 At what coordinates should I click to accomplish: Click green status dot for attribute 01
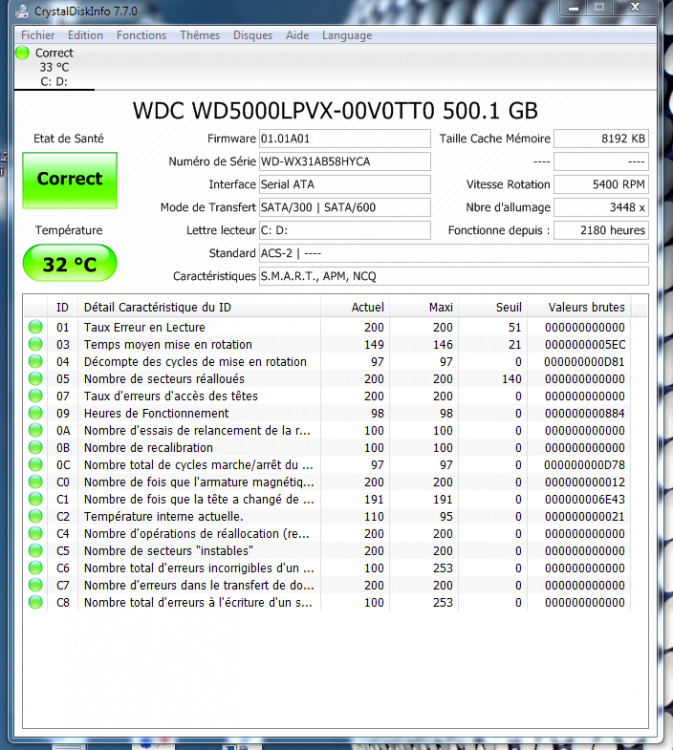(35, 327)
